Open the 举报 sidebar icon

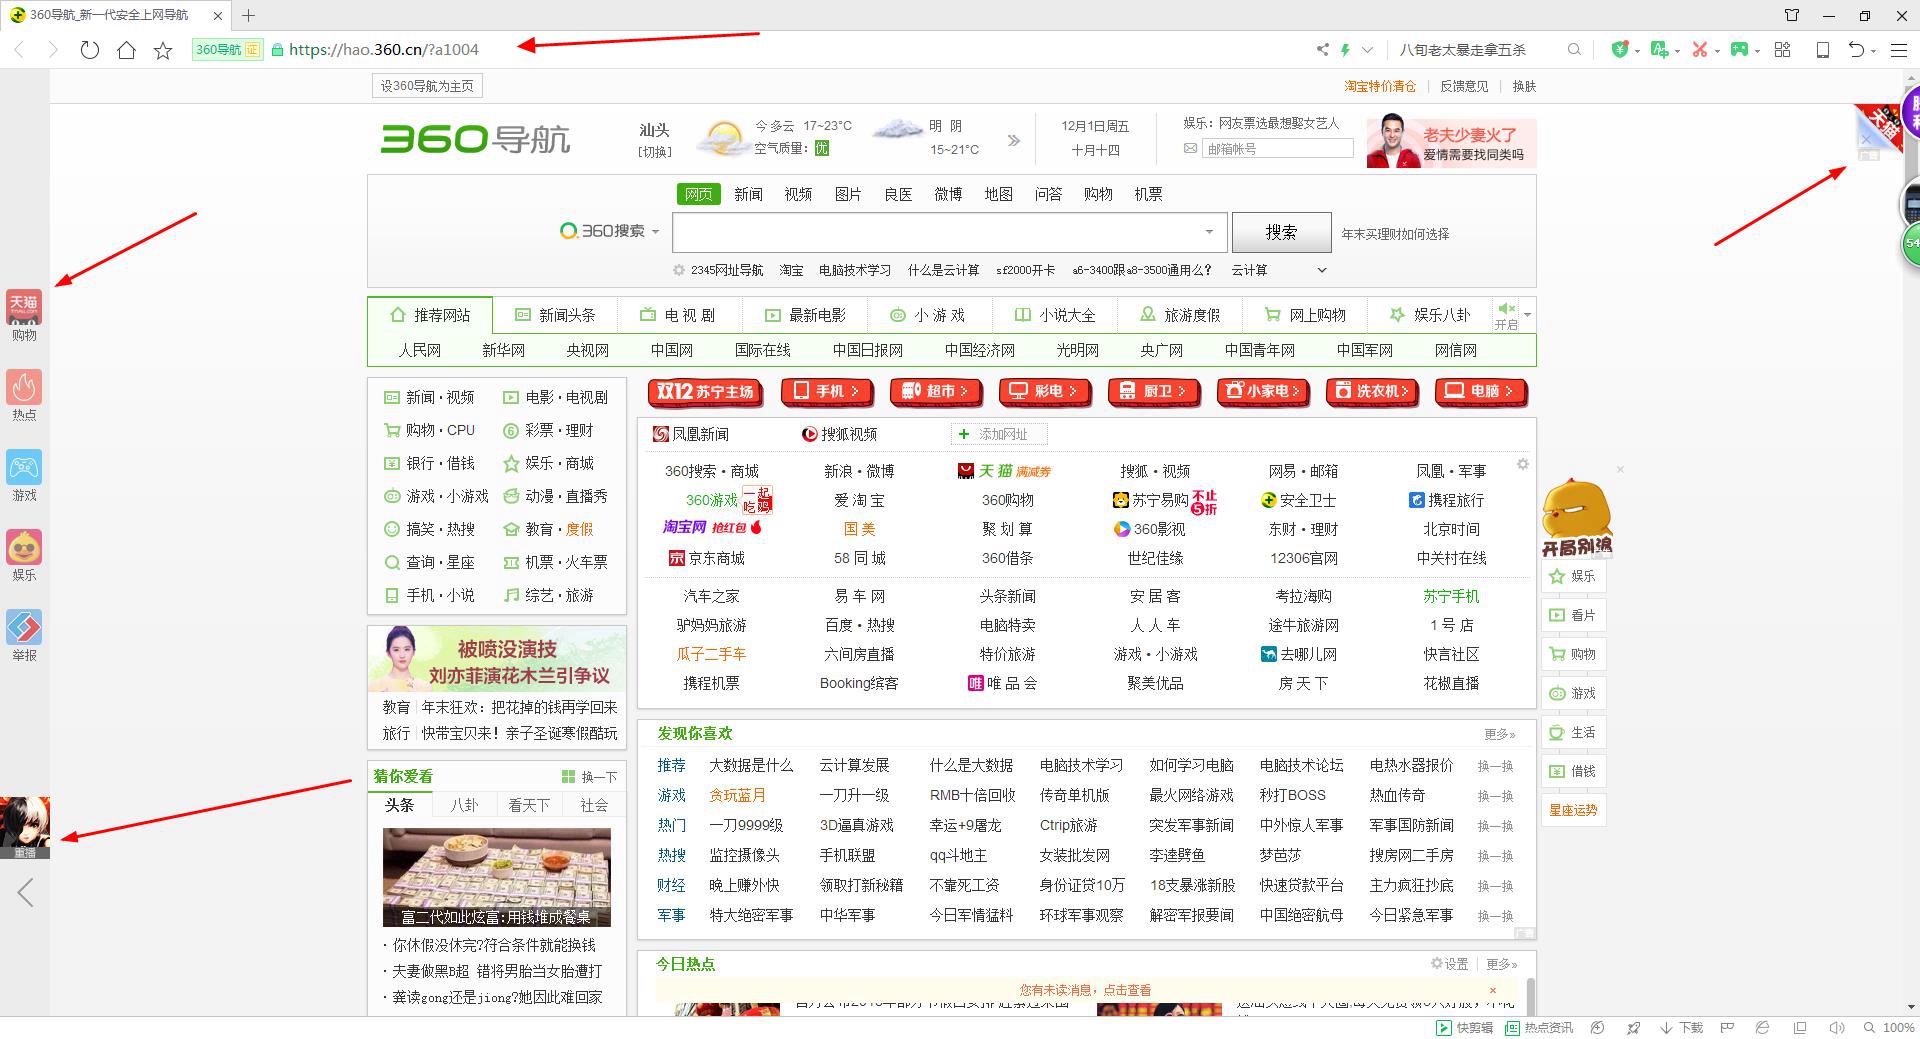pyautogui.click(x=24, y=635)
